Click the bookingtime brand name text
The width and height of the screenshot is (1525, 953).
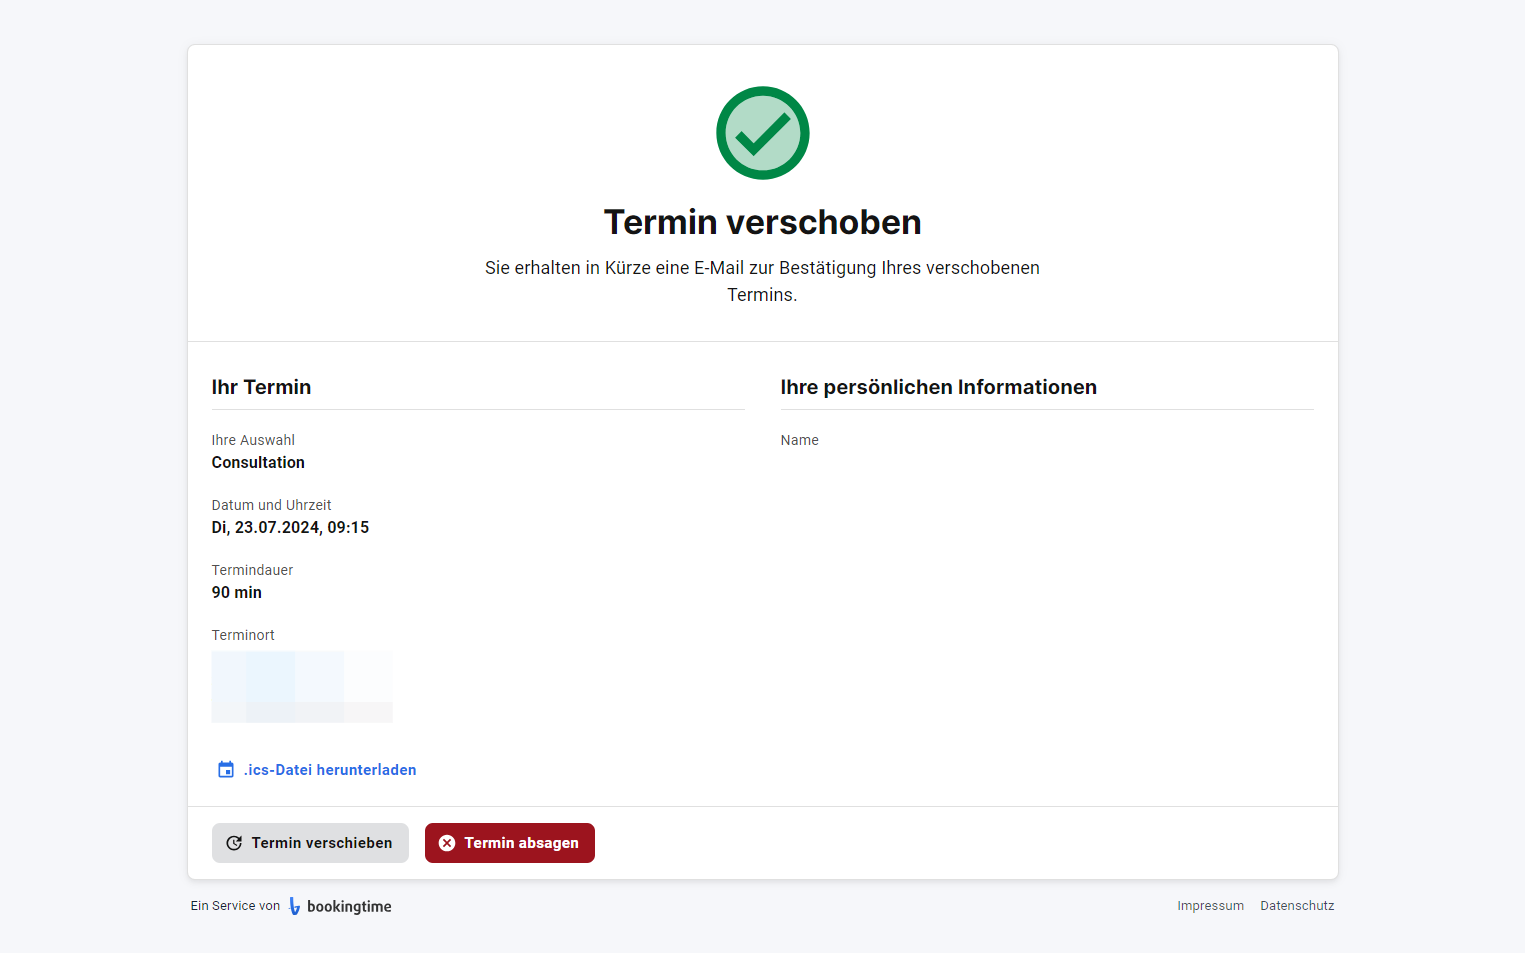pyautogui.click(x=349, y=907)
